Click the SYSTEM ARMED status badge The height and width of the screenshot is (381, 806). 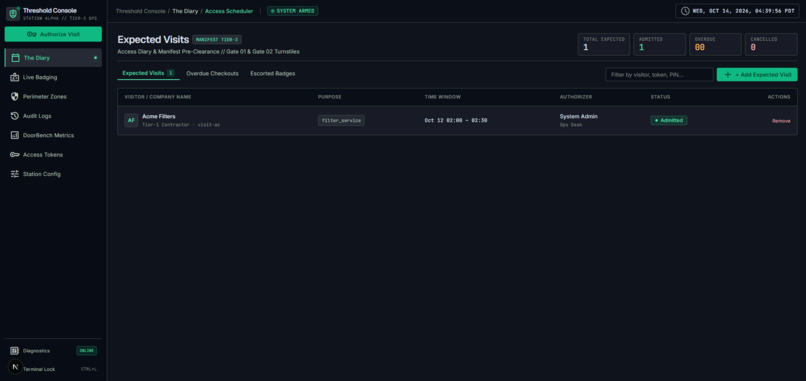tap(292, 11)
